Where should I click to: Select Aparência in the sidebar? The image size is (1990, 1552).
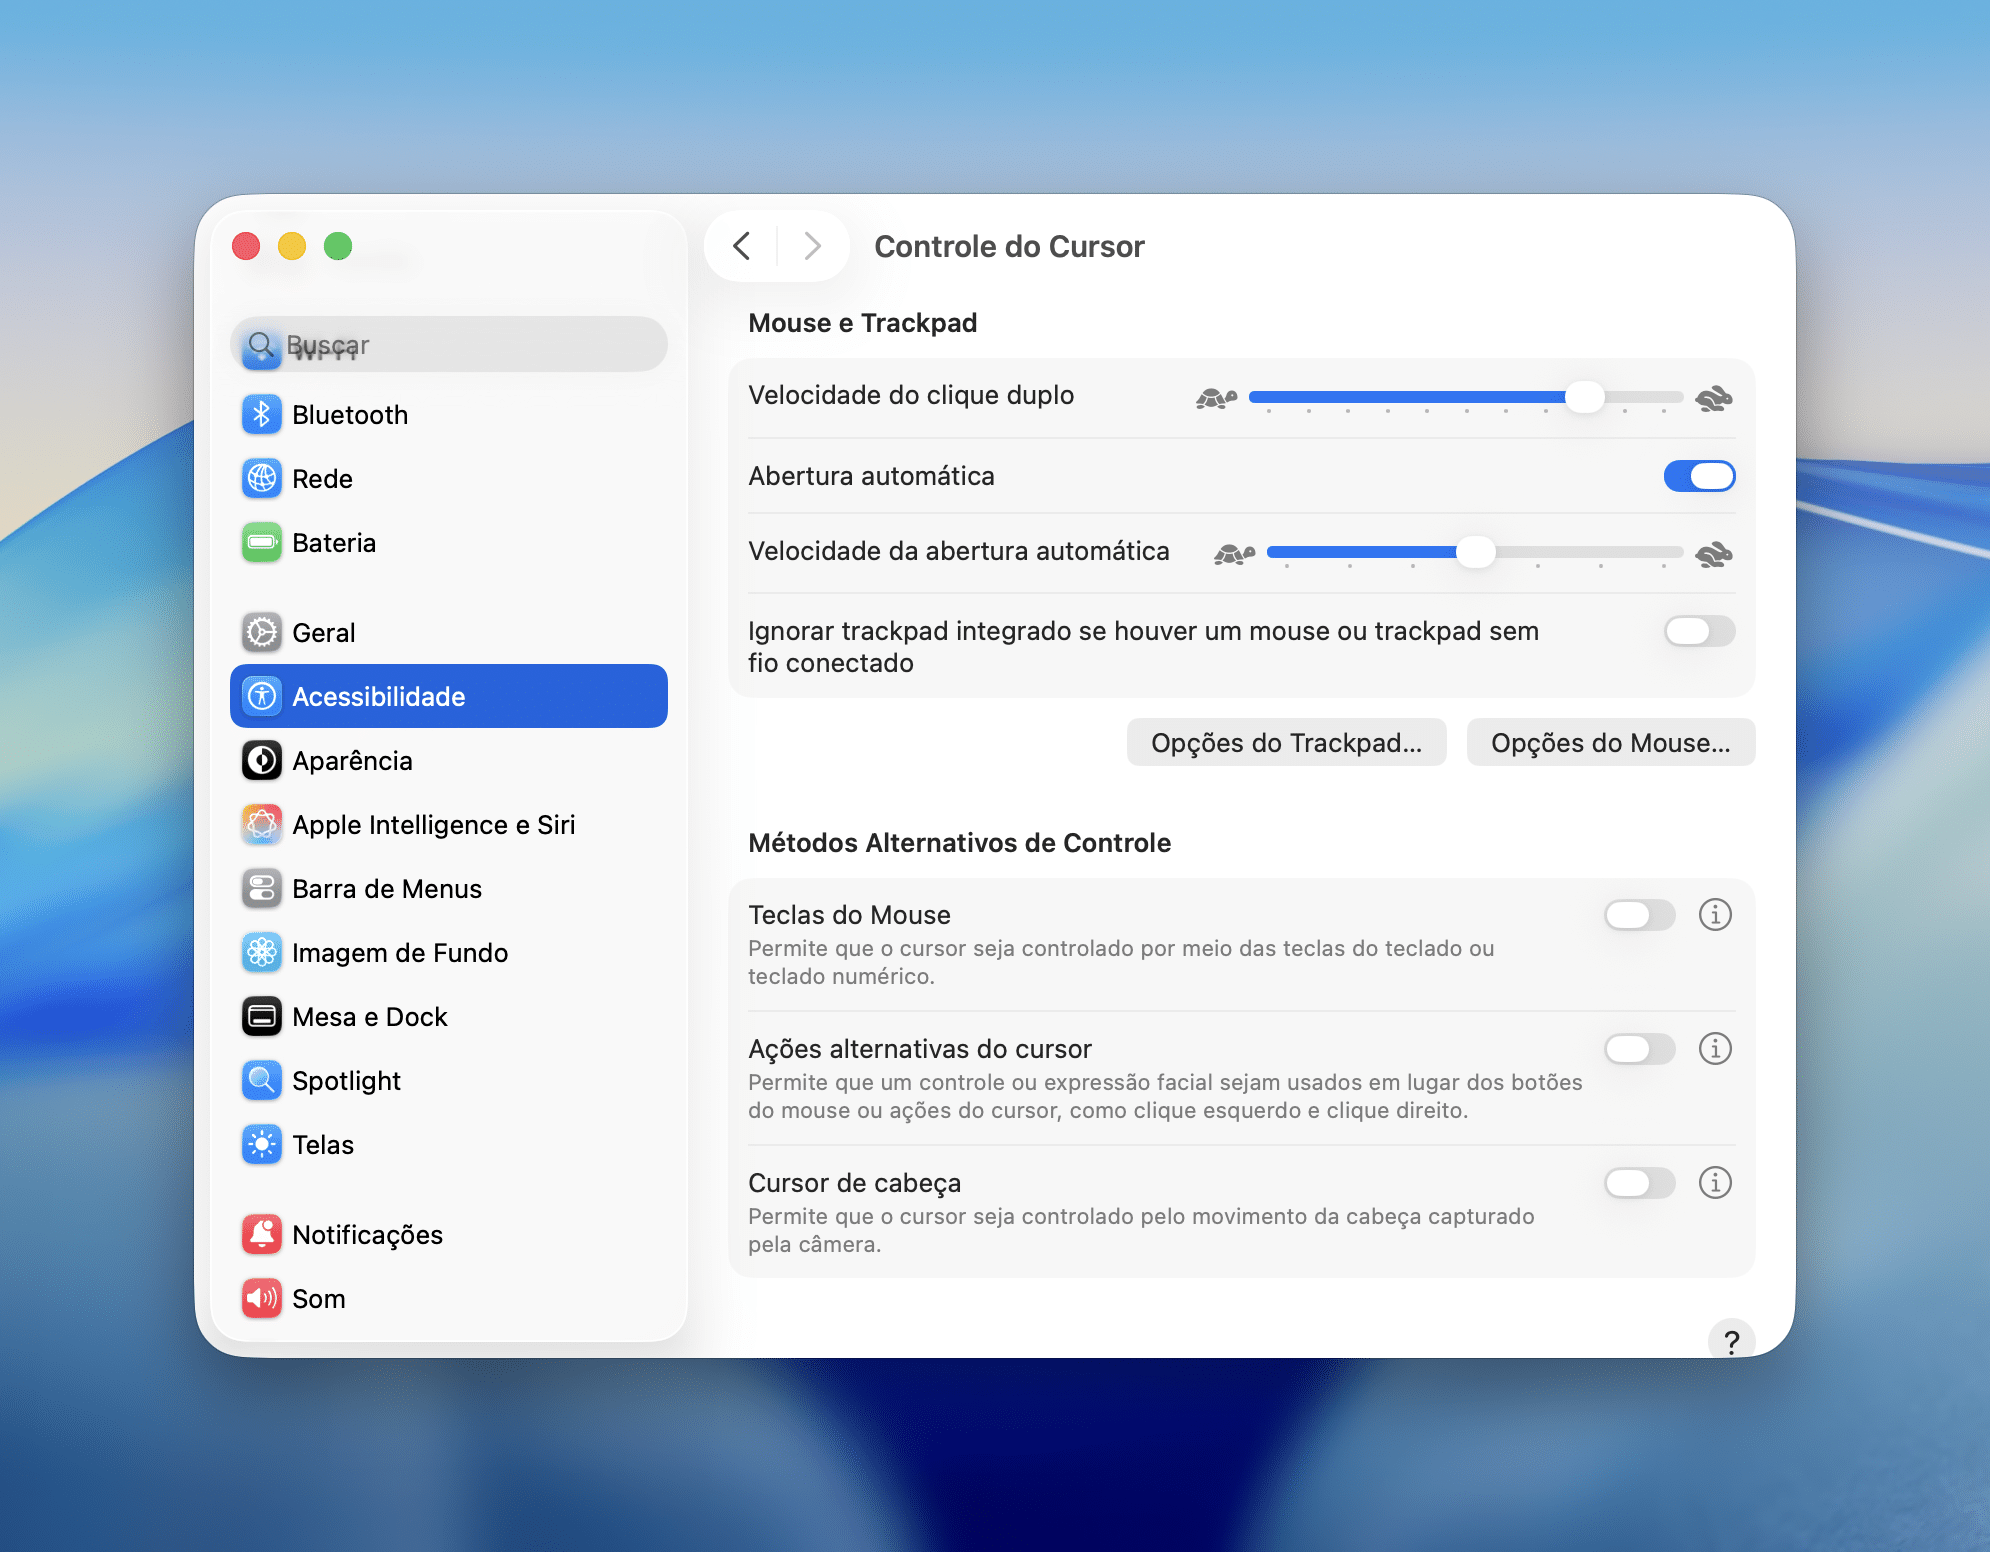(x=352, y=761)
